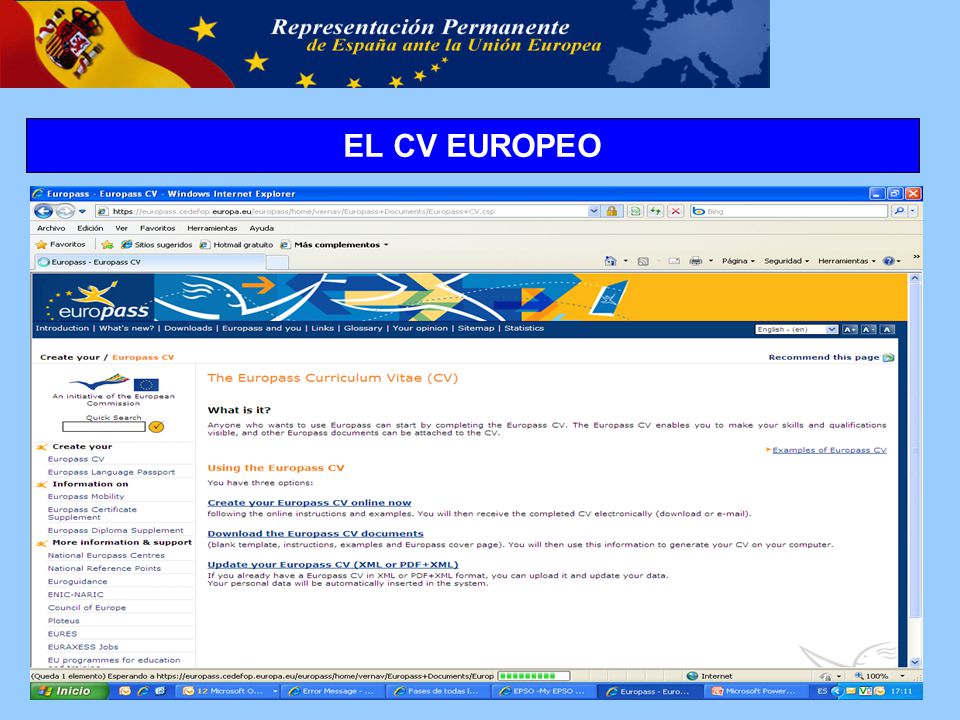Click the blue Help question mark icon
This screenshot has width=960, height=720.
[888, 261]
